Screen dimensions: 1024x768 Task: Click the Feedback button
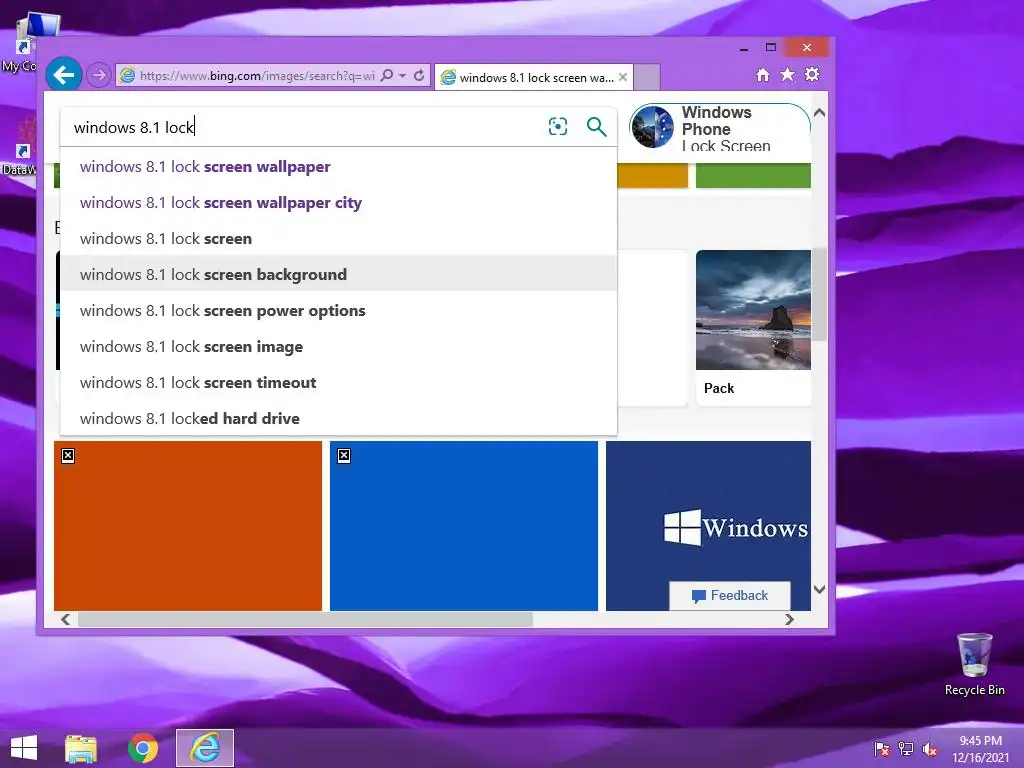pos(729,596)
